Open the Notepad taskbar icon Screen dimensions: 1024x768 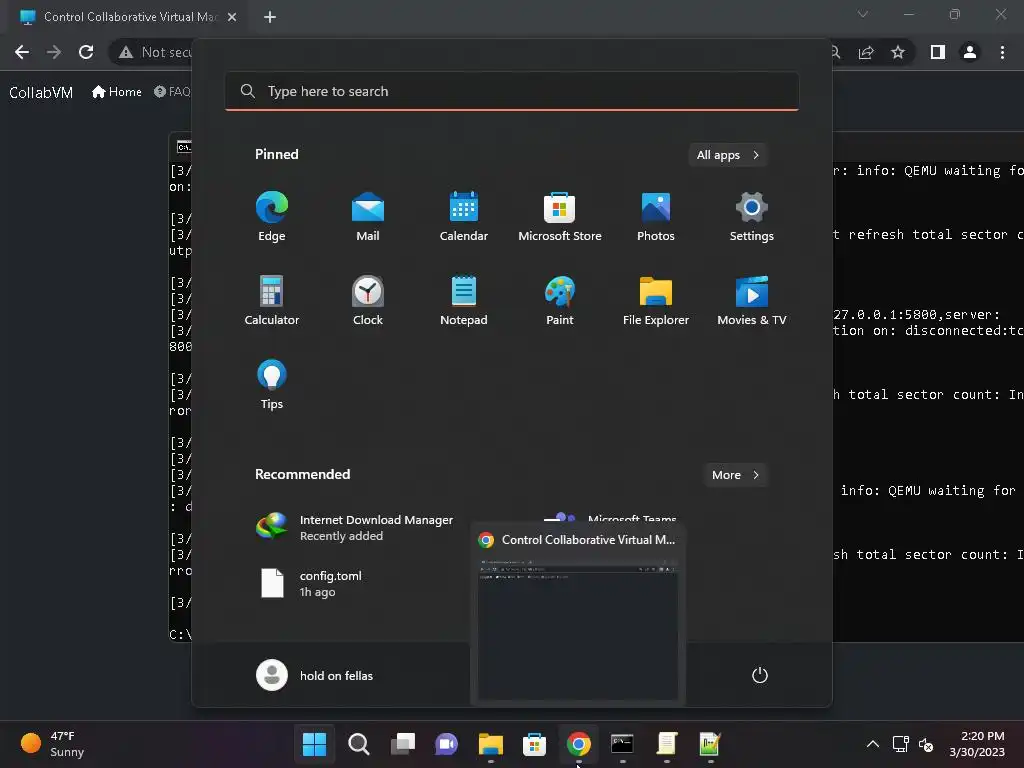pos(666,744)
